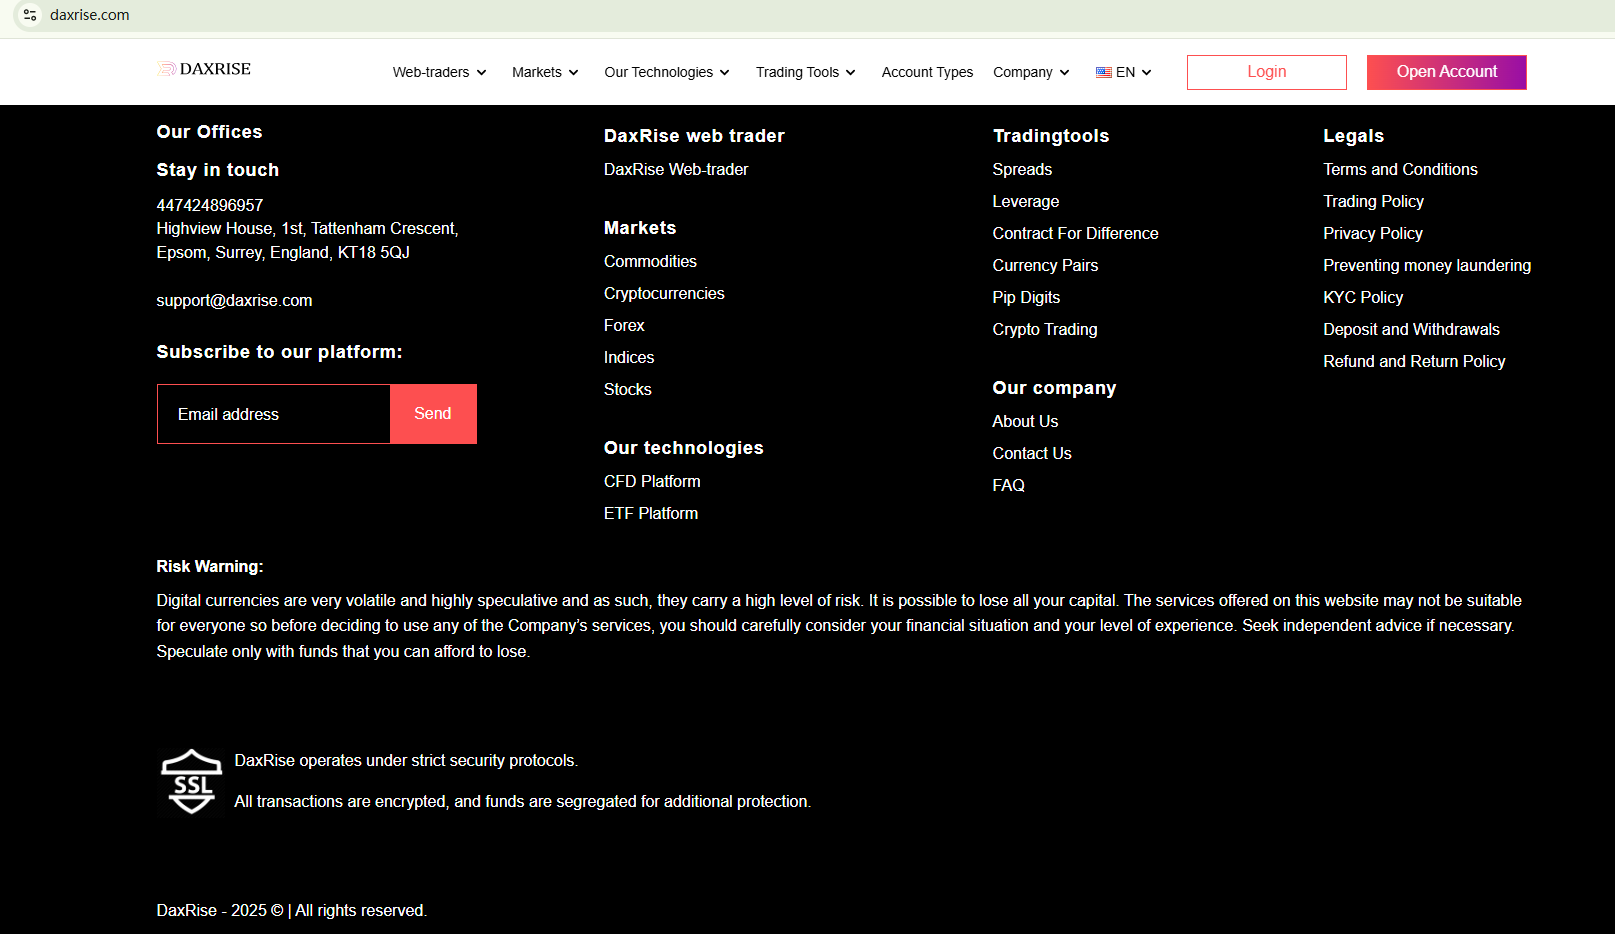Open the CFD Platform link

point(652,482)
